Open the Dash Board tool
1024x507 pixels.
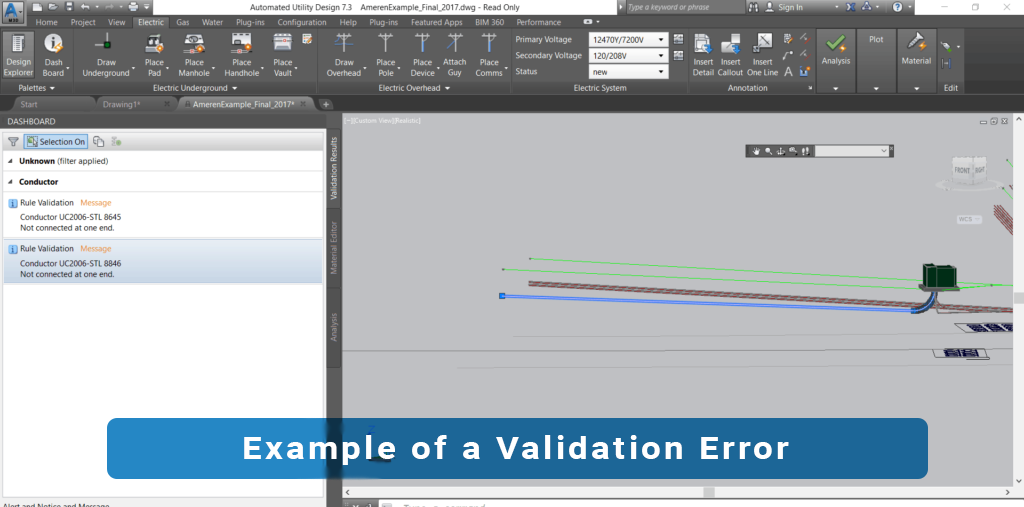54,55
